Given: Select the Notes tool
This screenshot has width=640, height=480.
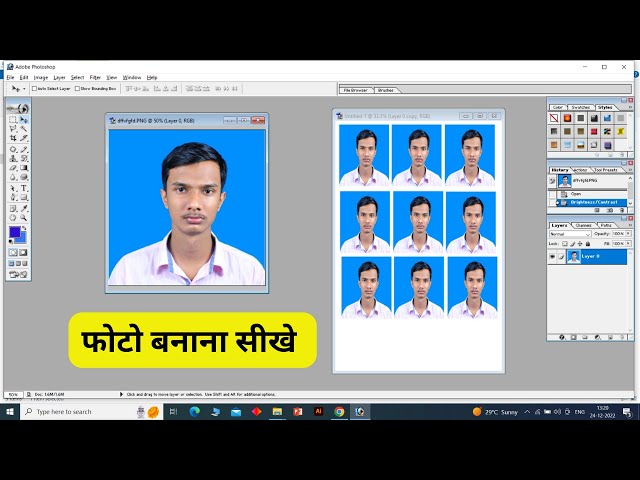Looking at the screenshot, I should (x=13, y=209).
